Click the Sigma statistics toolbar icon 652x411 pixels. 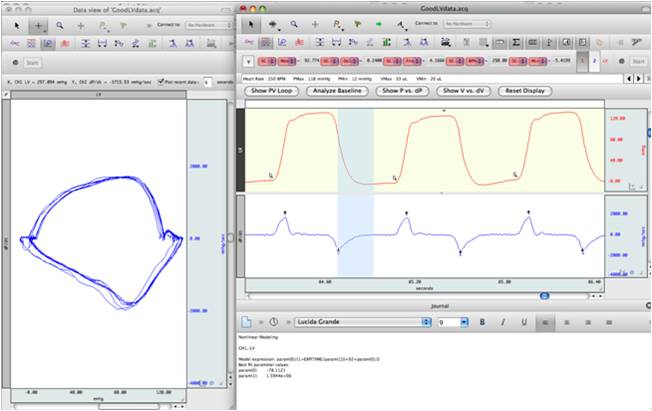coord(516,42)
